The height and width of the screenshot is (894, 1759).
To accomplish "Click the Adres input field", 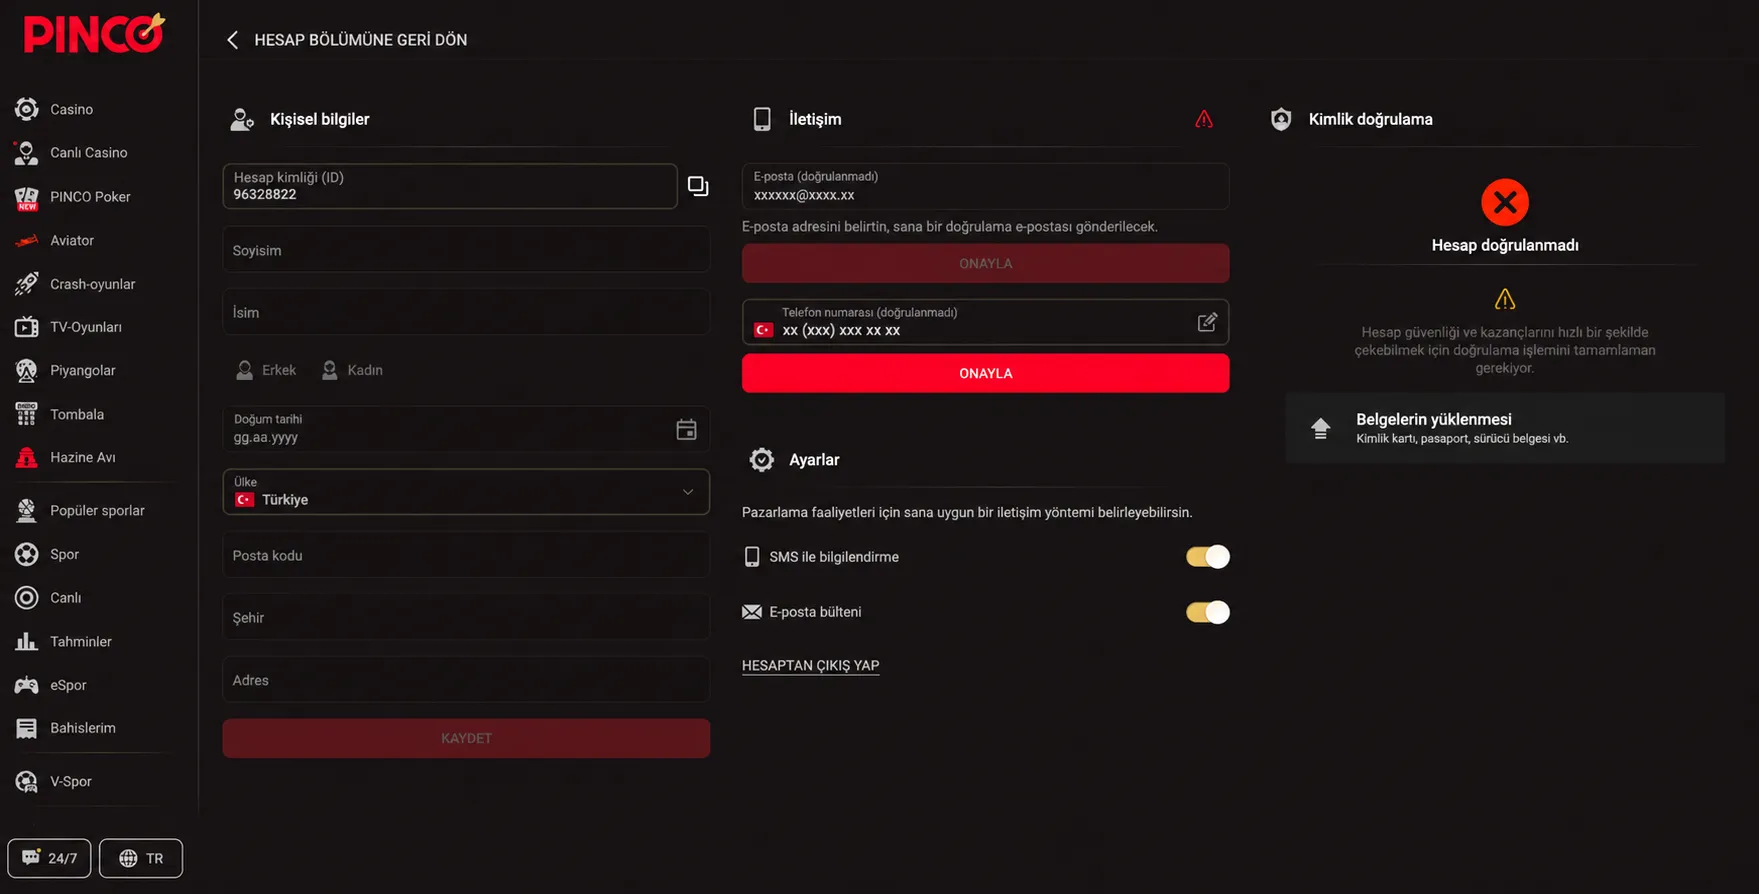I will [x=466, y=680].
